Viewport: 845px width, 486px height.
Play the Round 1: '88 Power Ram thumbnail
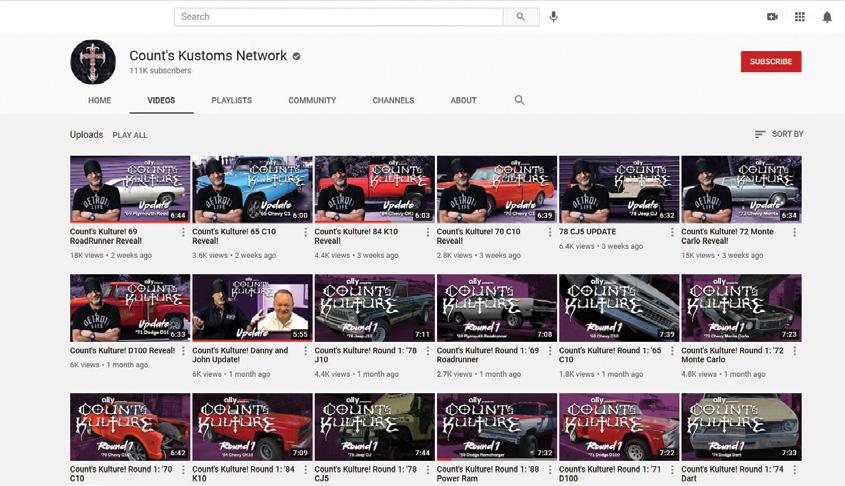pyautogui.click(x=497, y=427)
